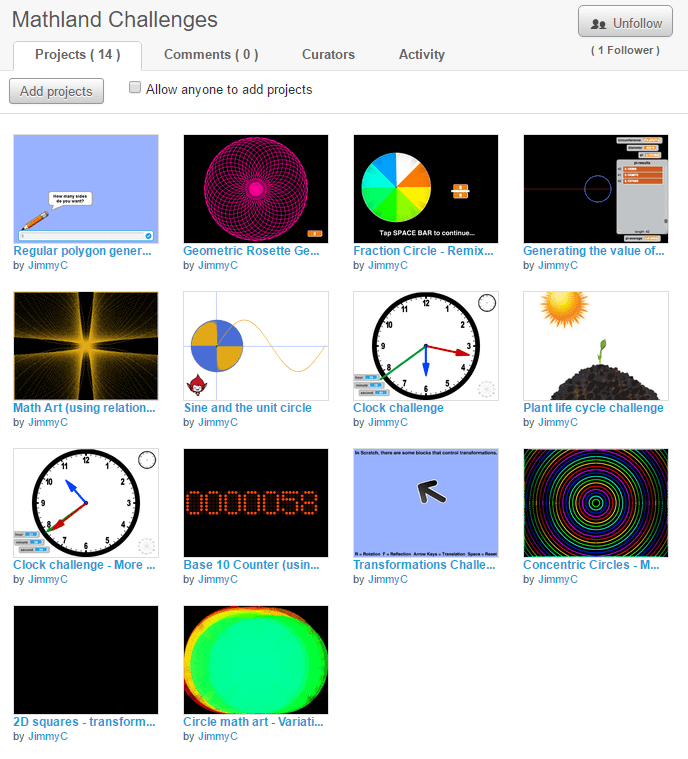
Task: Click the Fraction Circle color wheel thumbnail
Action: pos(425,189)
